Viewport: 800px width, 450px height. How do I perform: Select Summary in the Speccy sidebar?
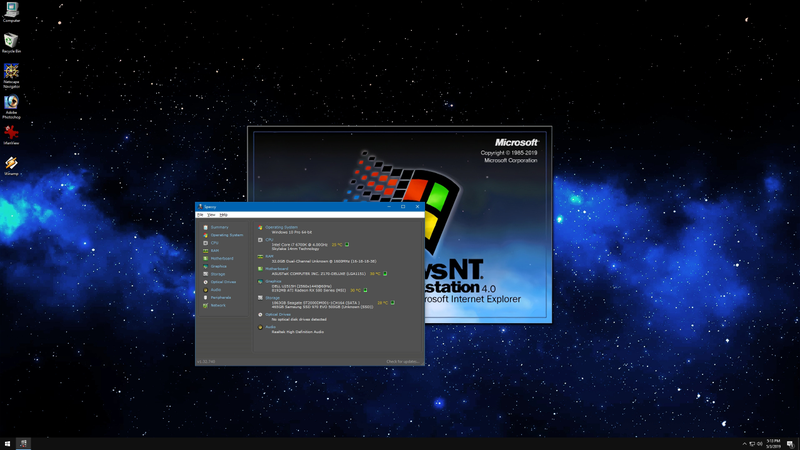pos(219,228)
